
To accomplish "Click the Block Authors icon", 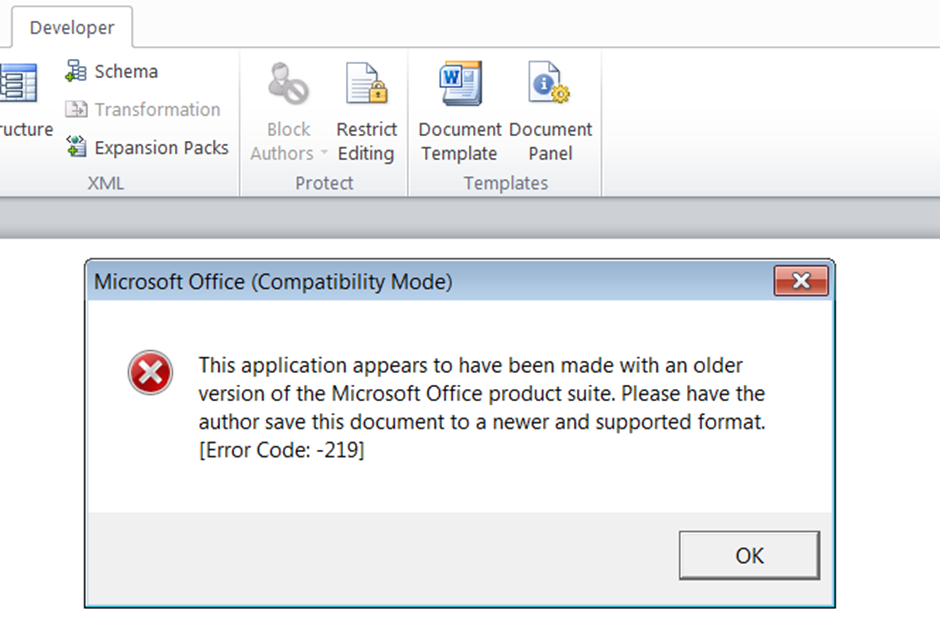I will click(x=288, y=85).
